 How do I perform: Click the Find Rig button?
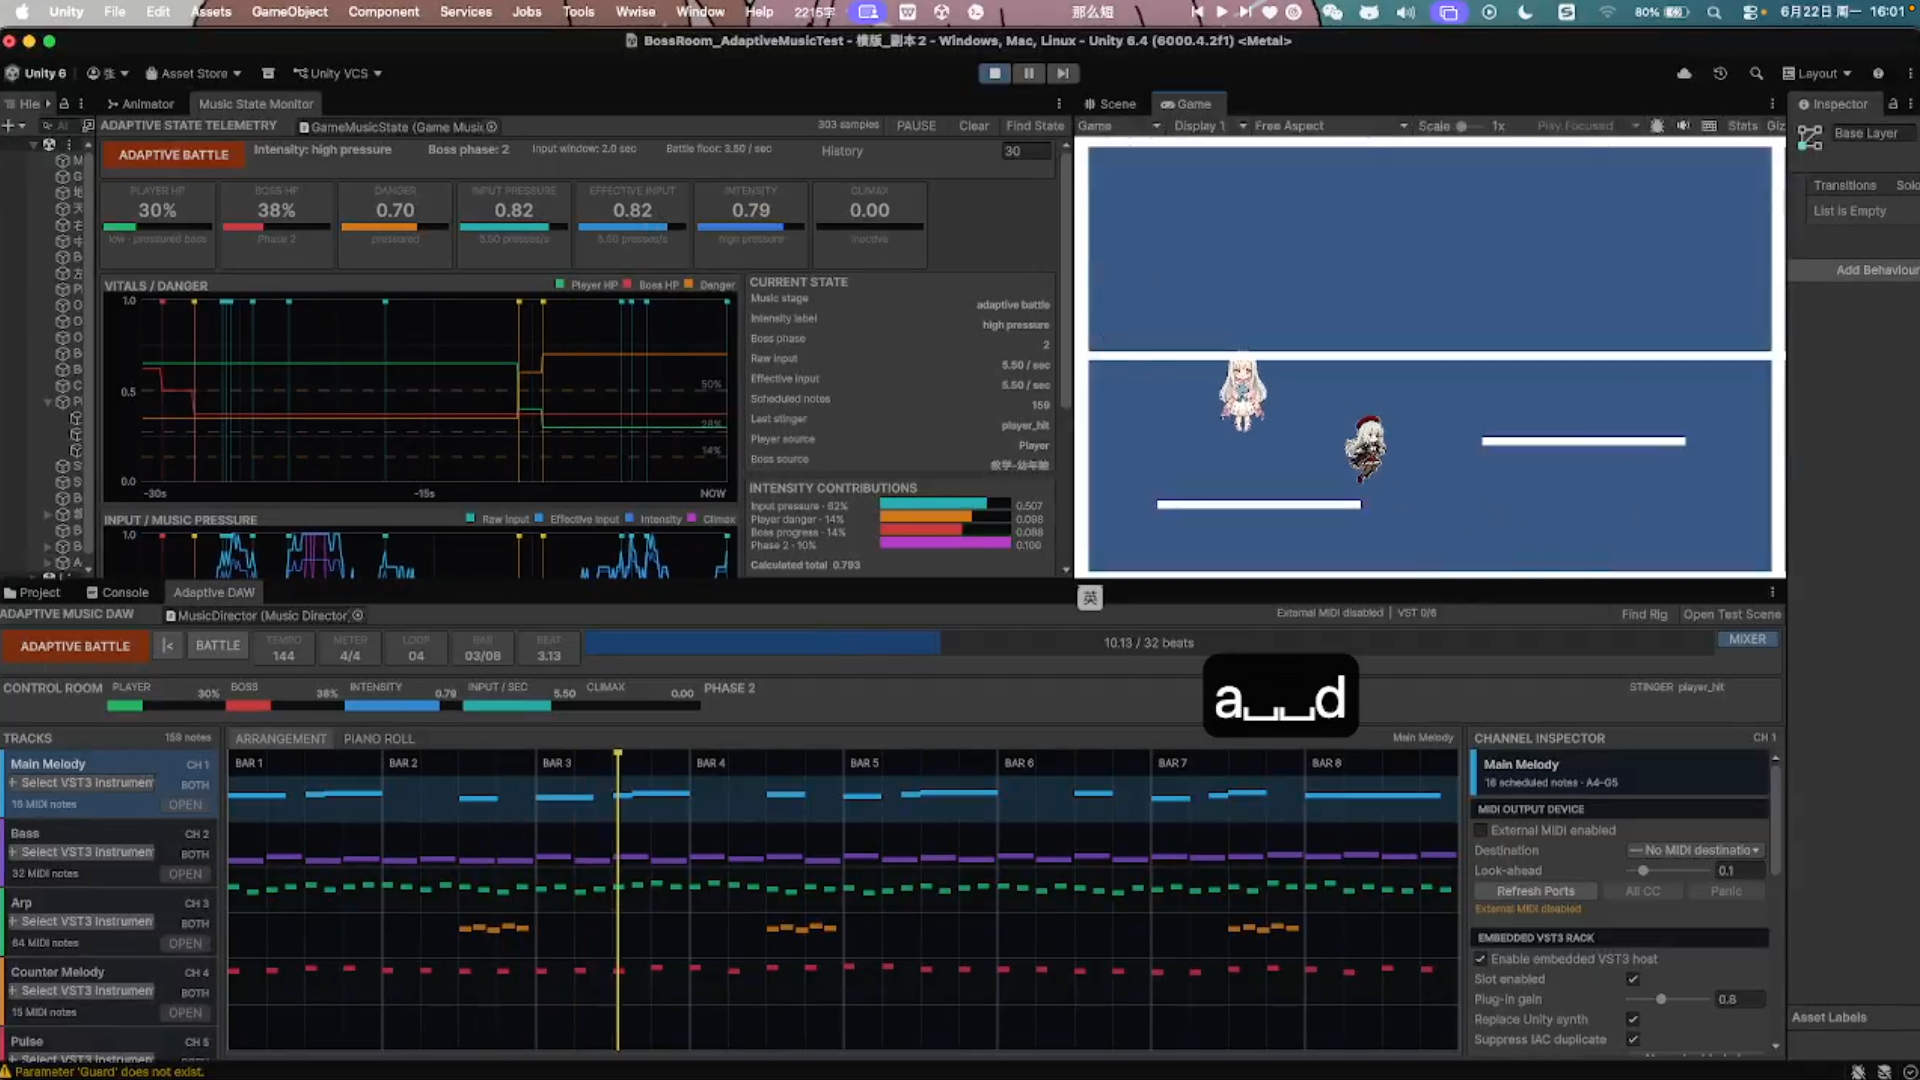(x=1645, y=614)
